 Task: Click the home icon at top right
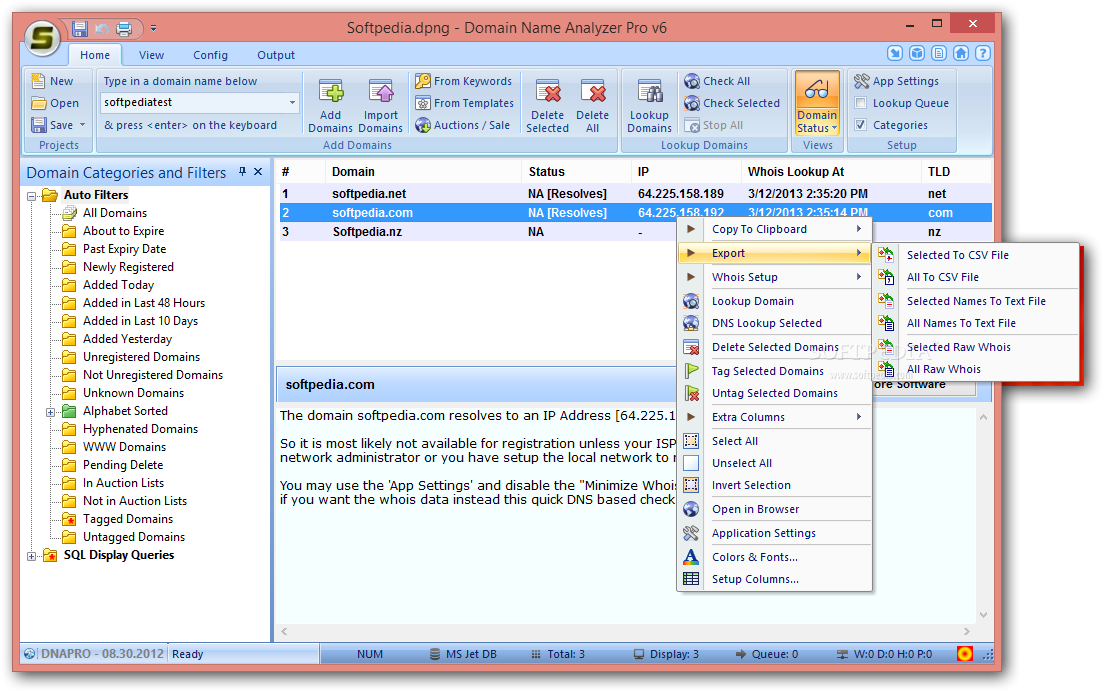point(961,53)
